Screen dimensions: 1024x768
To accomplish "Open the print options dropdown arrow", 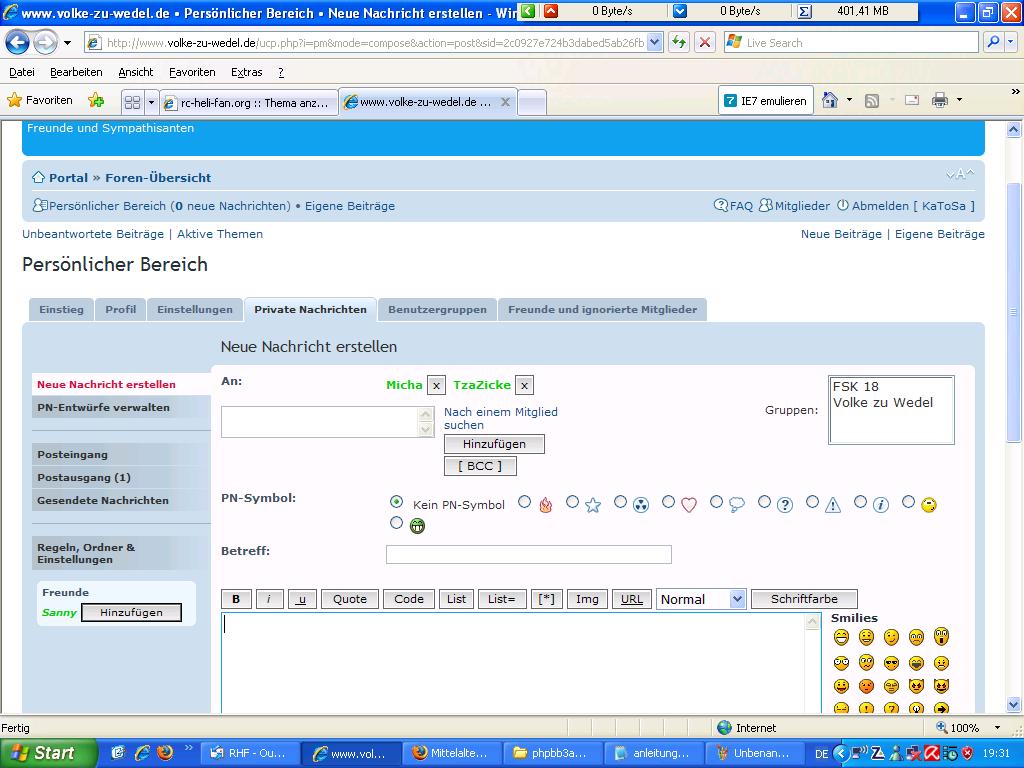I will tap(959, 101).
